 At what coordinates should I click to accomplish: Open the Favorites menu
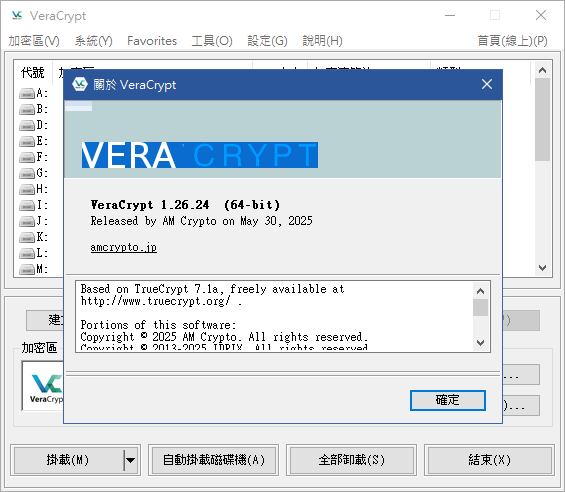152,41
